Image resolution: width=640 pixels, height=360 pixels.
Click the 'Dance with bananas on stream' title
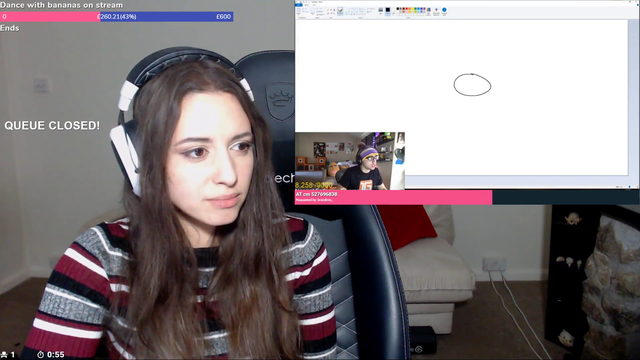click(61, 5)
